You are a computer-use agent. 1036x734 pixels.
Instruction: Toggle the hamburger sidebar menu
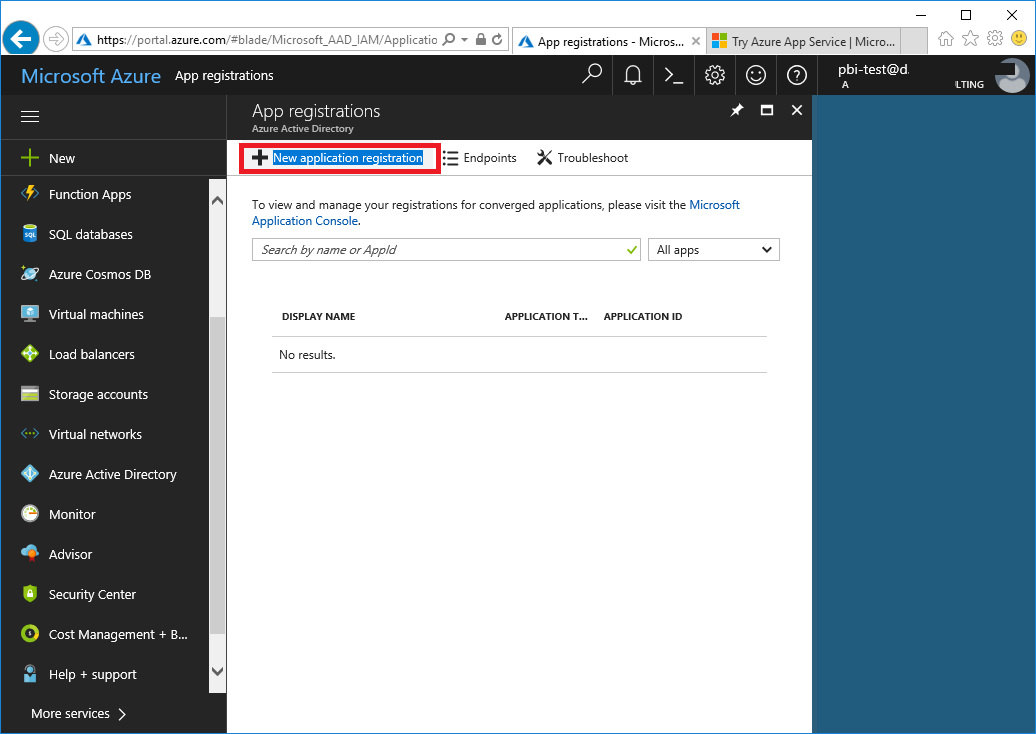coord(30,117)
